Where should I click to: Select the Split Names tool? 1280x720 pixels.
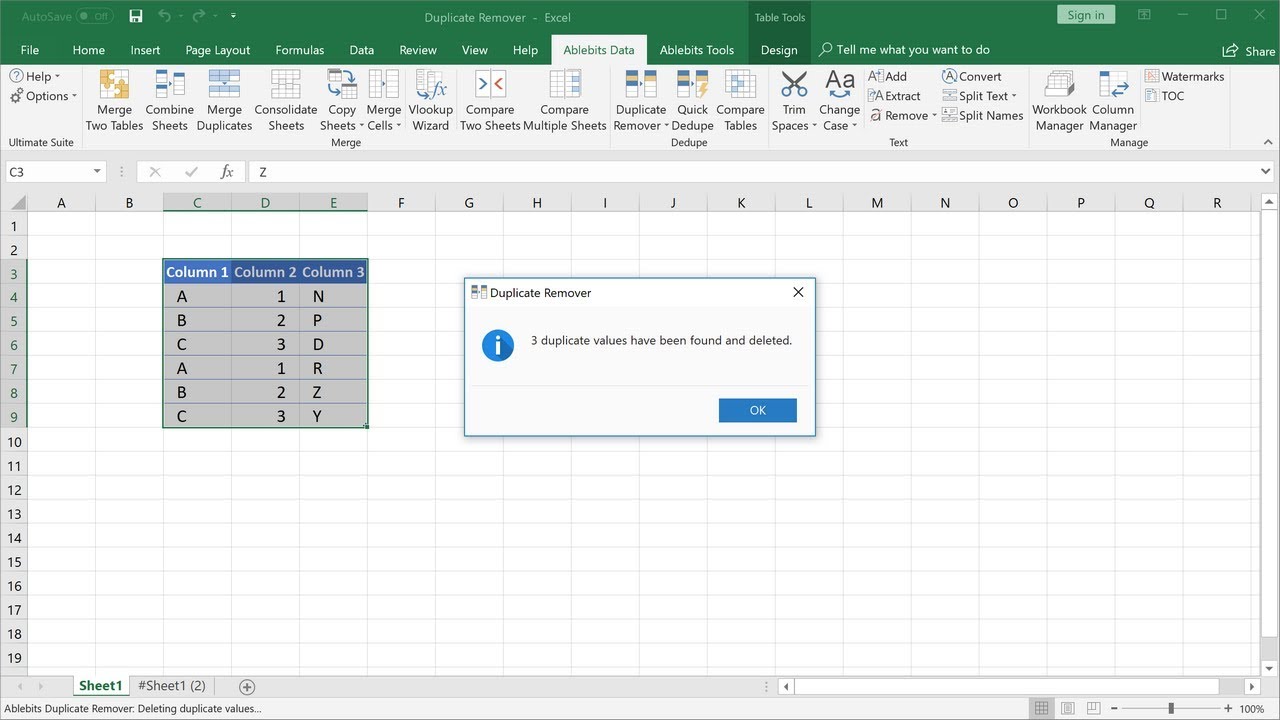(x=983, y=115)
